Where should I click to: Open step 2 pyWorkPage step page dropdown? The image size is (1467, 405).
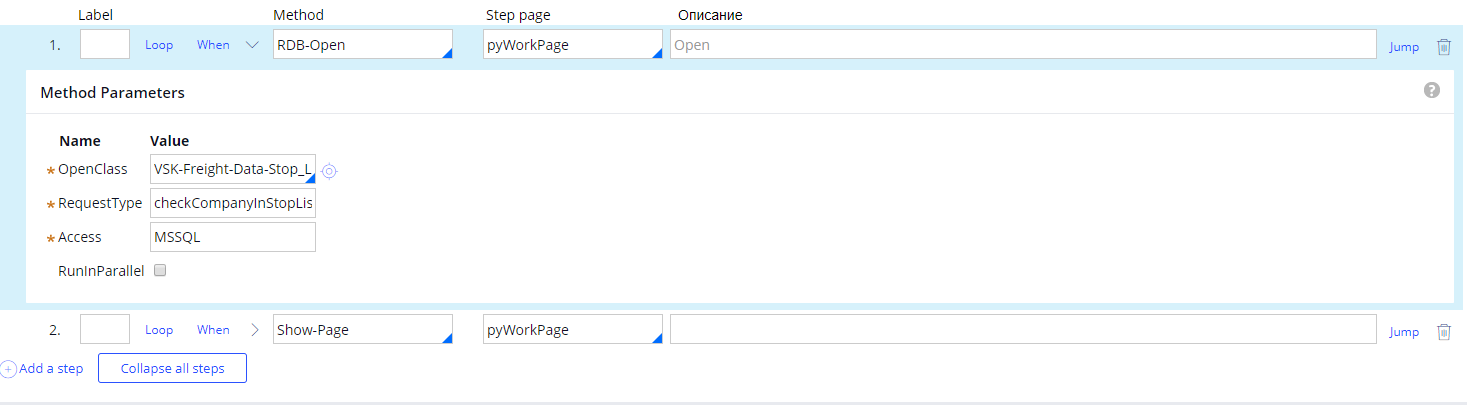tap(657, 339)
